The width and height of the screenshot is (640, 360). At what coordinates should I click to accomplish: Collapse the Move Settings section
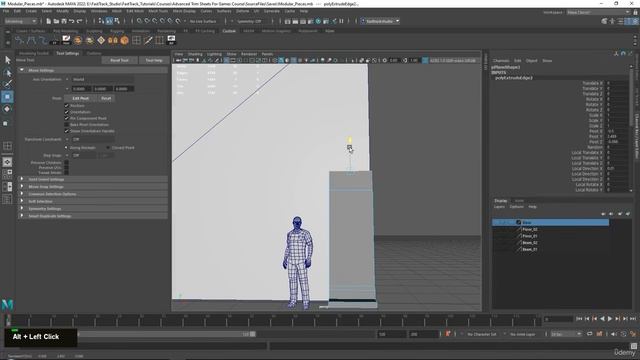click(x=93, y=70)
